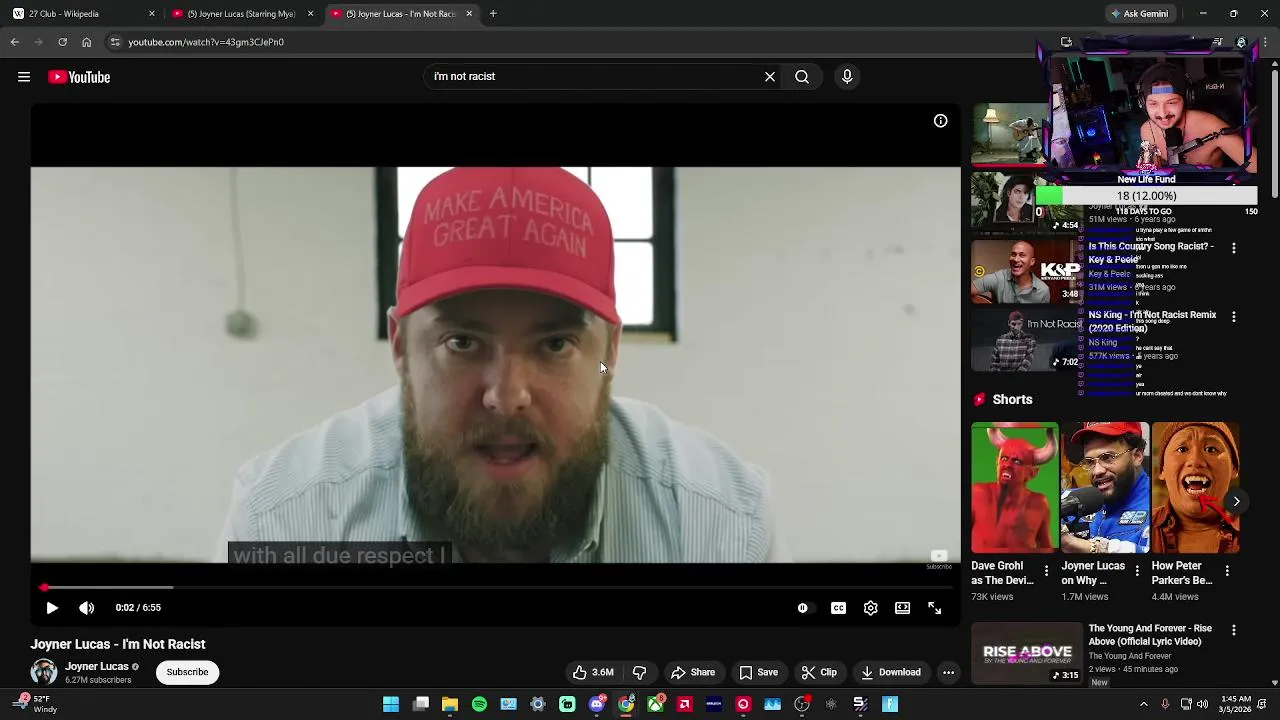
Task: Open a new browser tab
Action: [x=493, y=14]
